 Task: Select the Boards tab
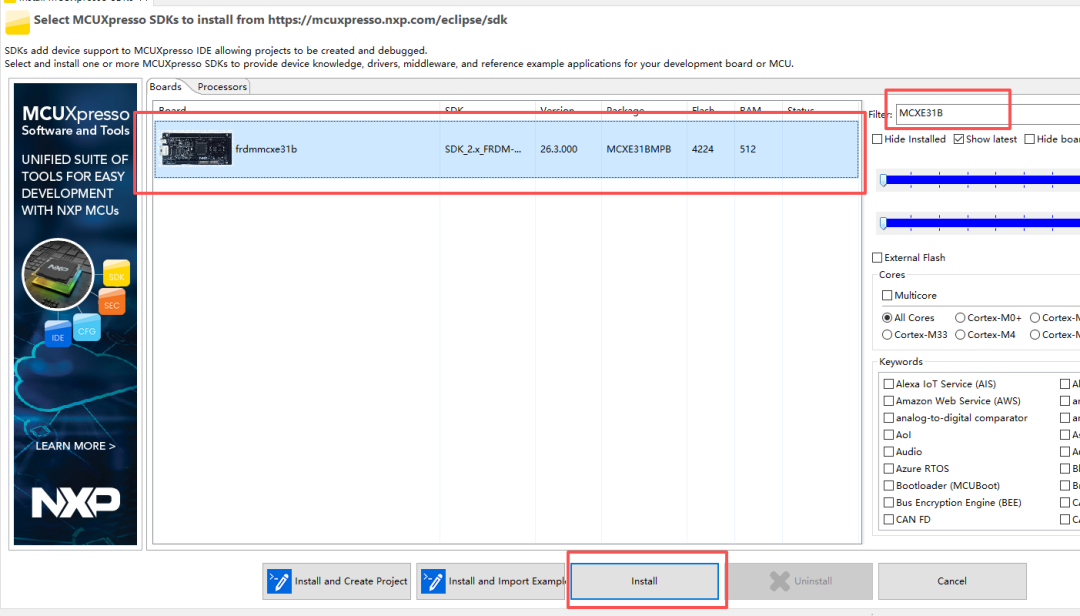point(165,86)
